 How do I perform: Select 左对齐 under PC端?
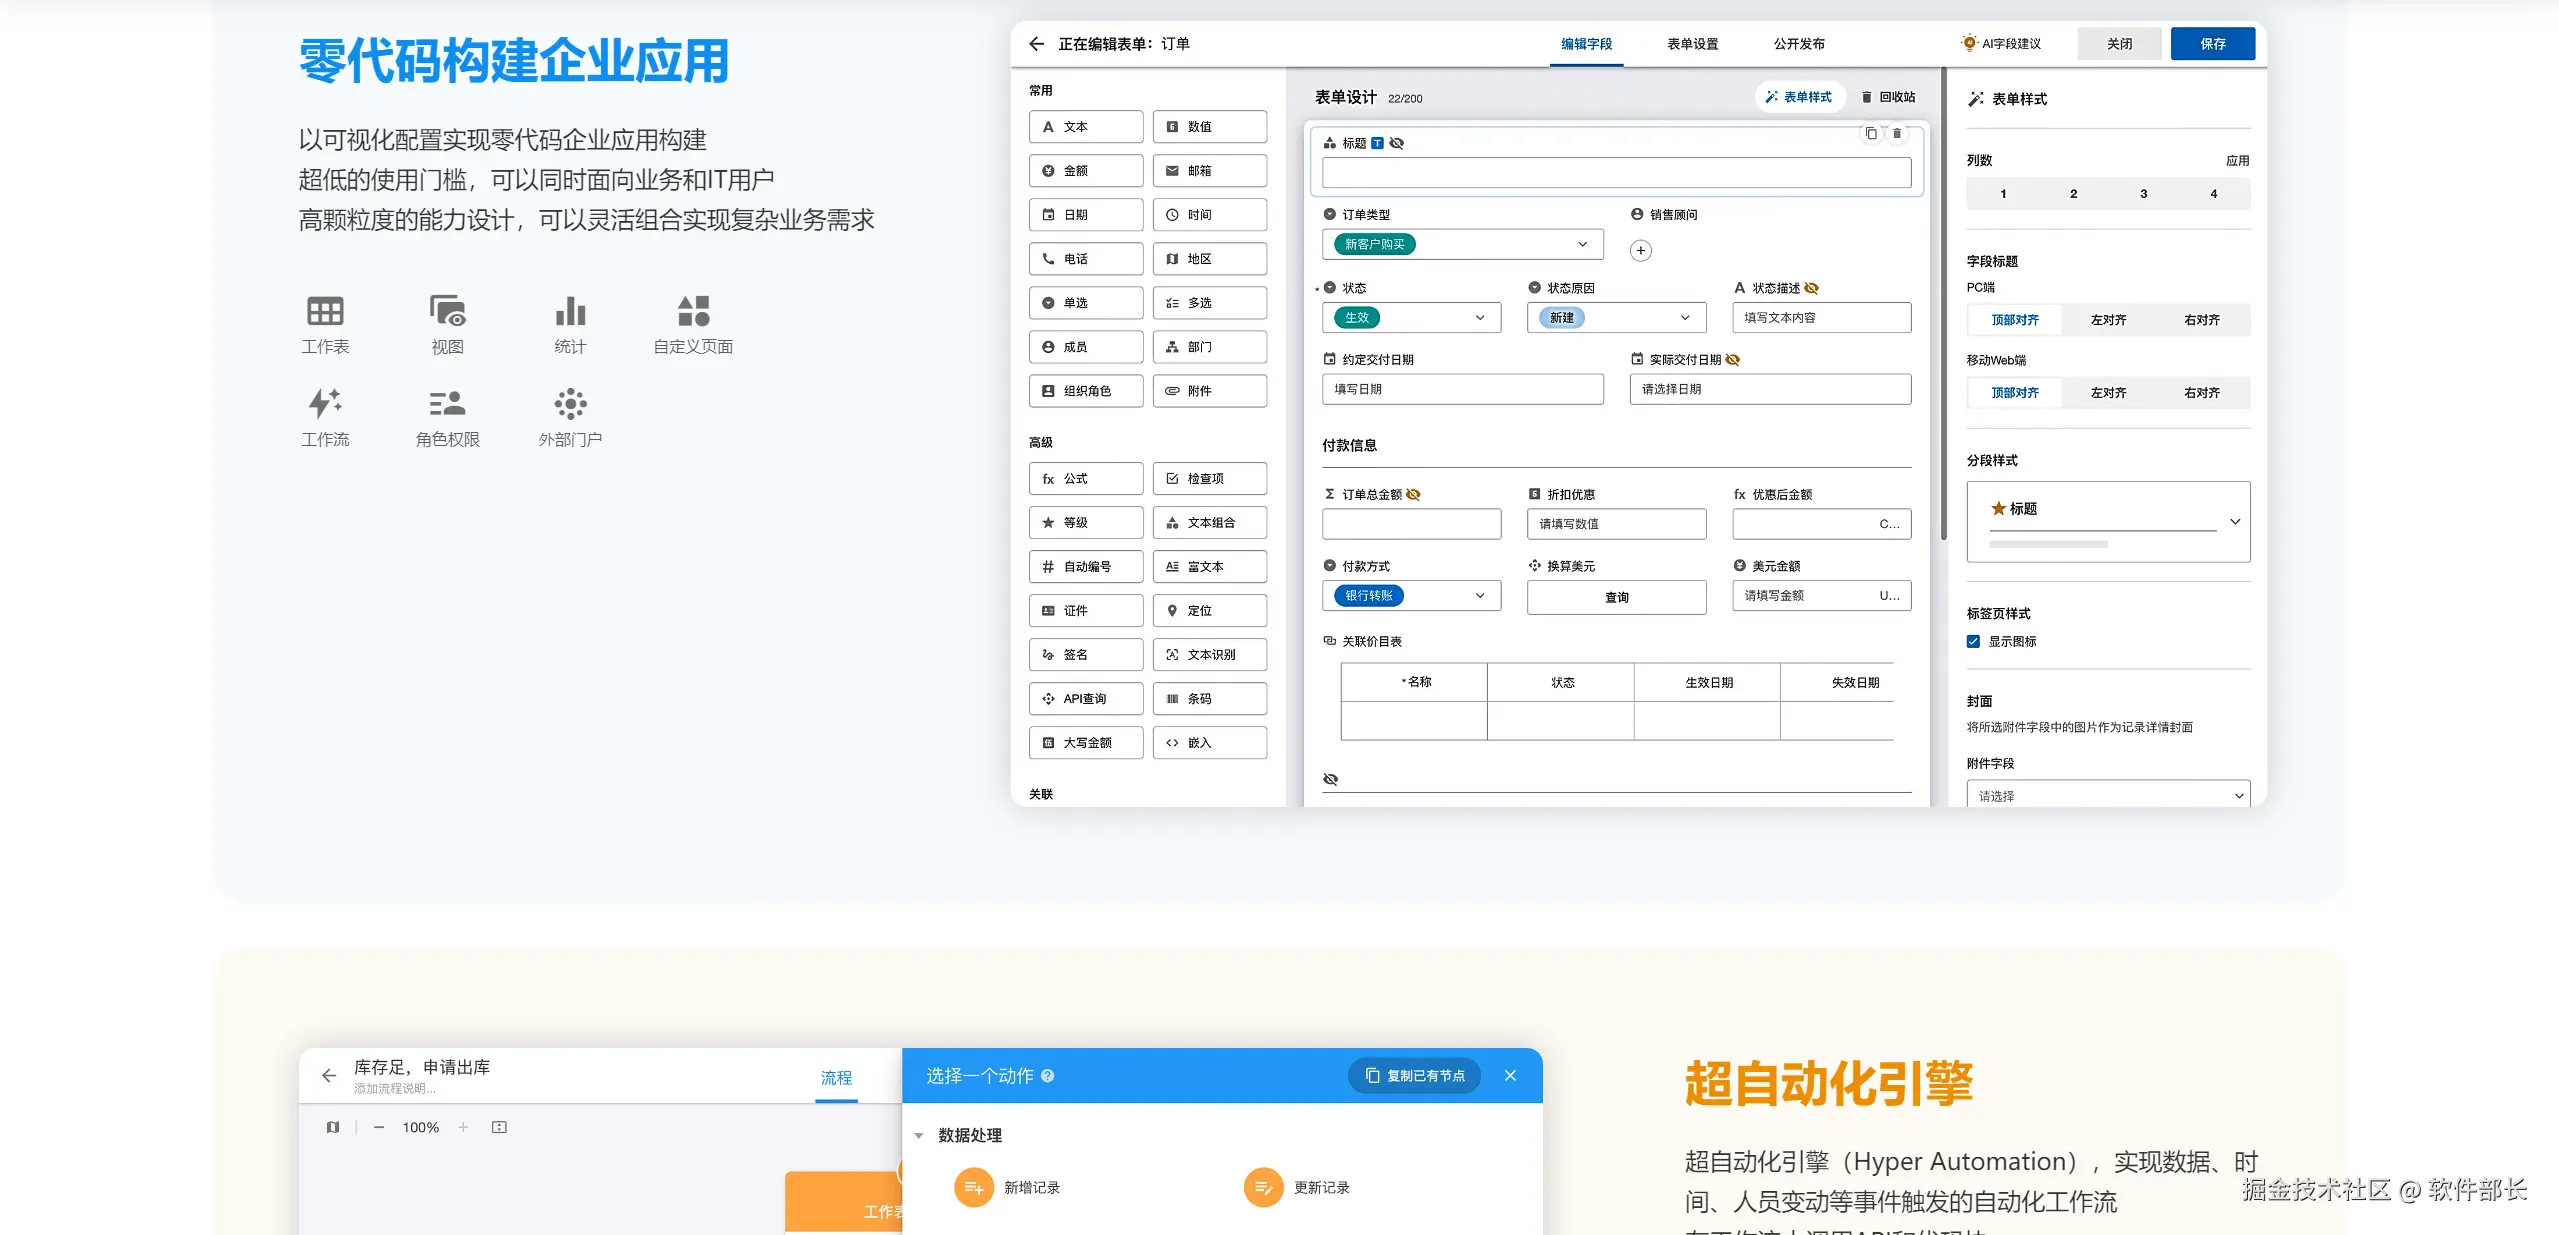pos(2108,320)
